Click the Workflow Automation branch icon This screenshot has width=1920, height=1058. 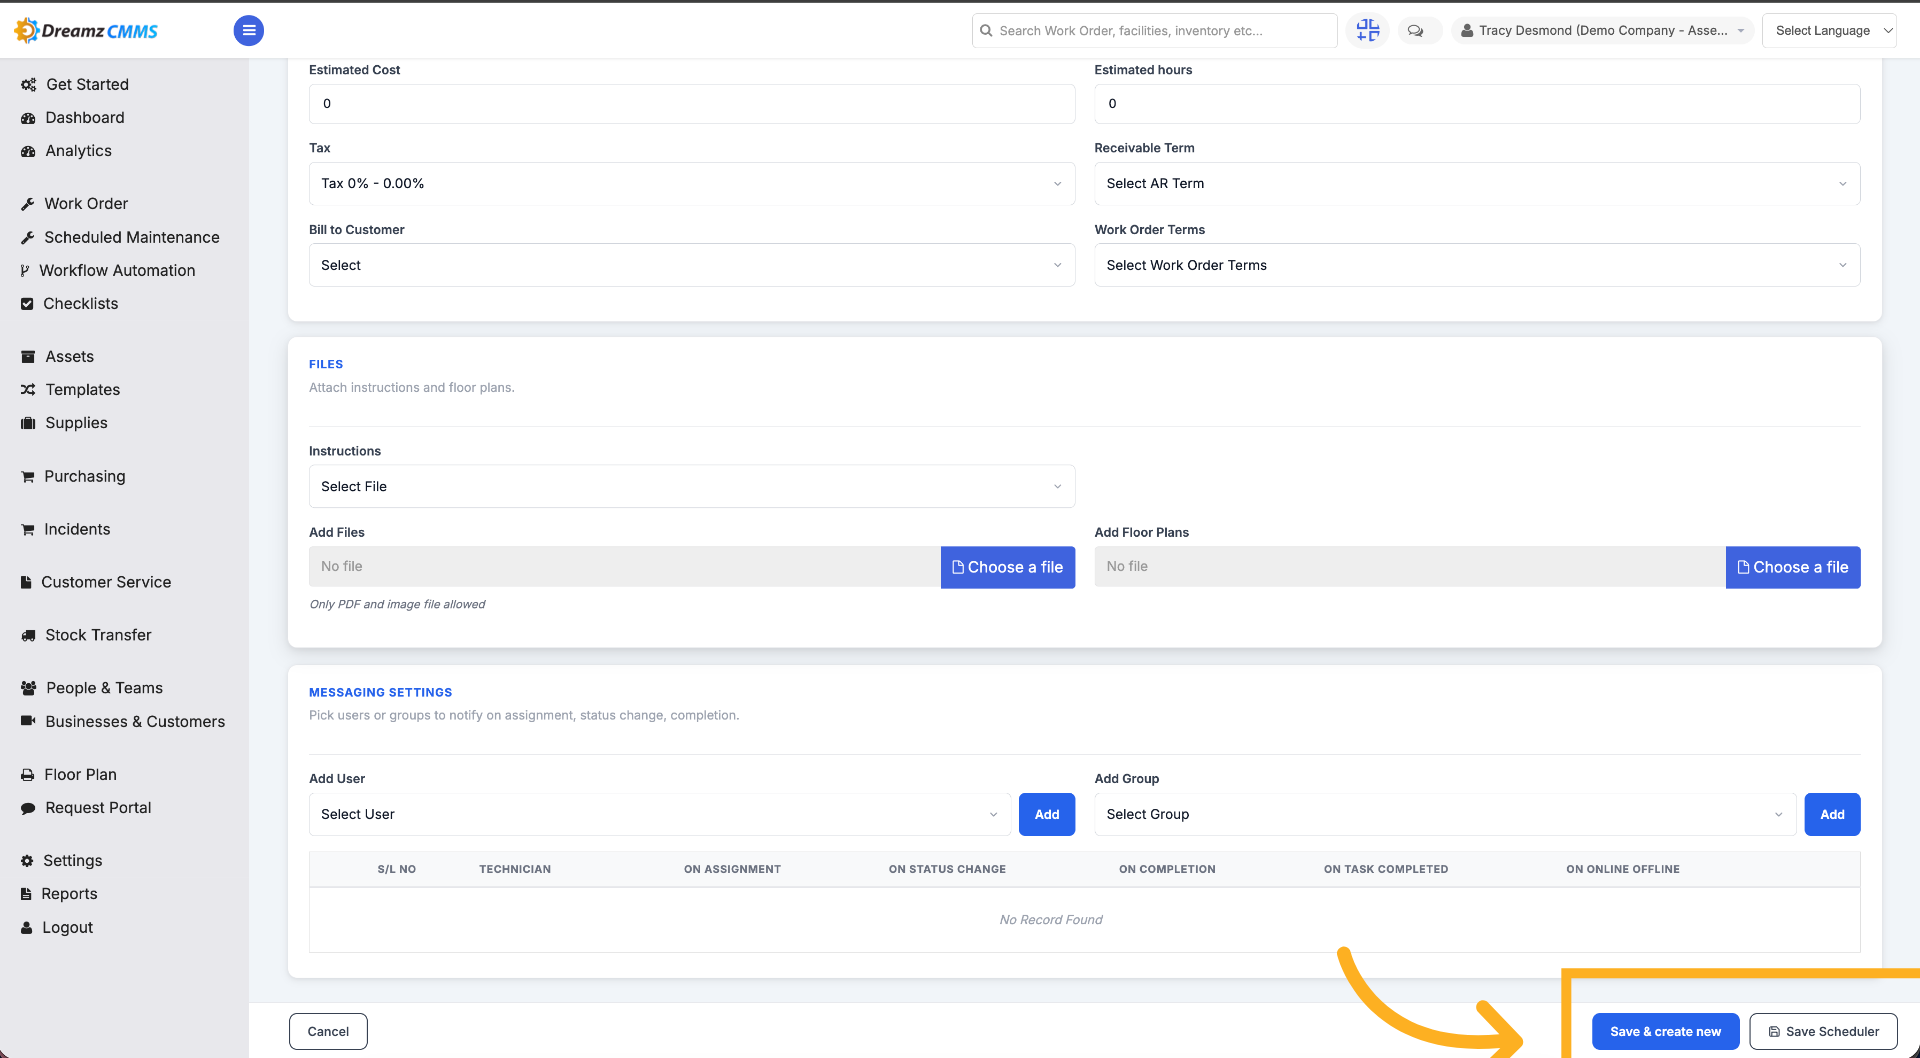[x=25, y=271]
